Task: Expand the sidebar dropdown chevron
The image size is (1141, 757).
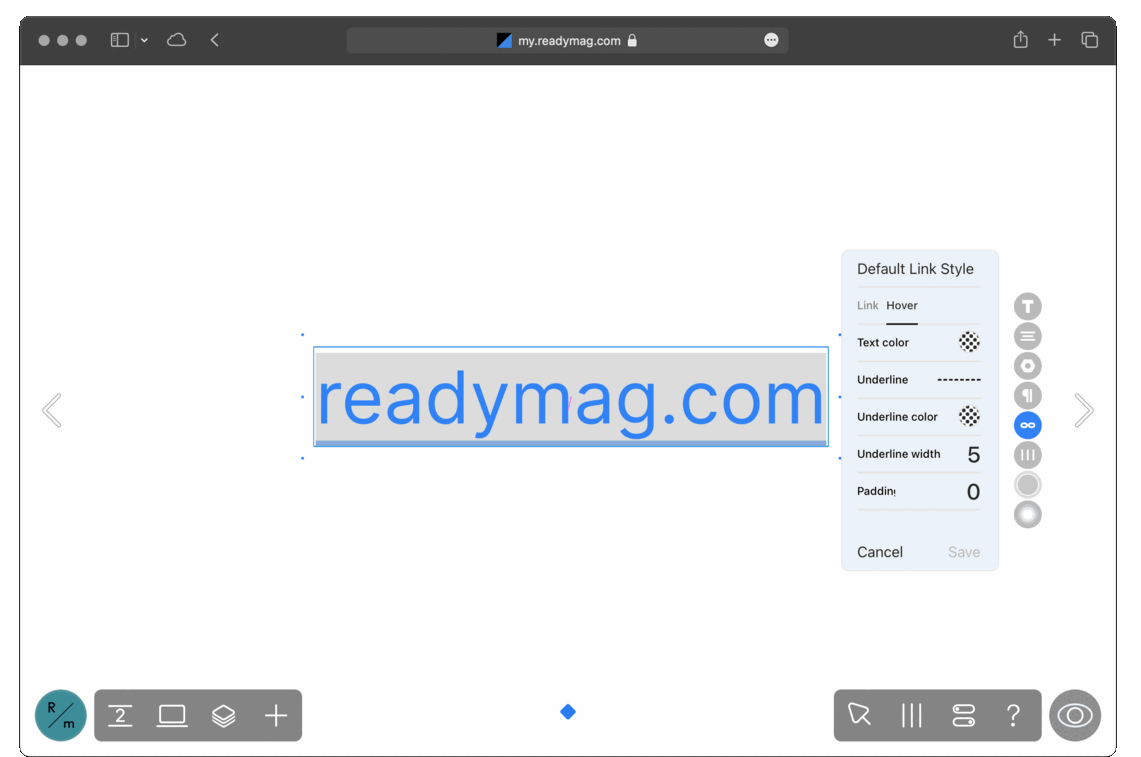Action: (144, 40)
